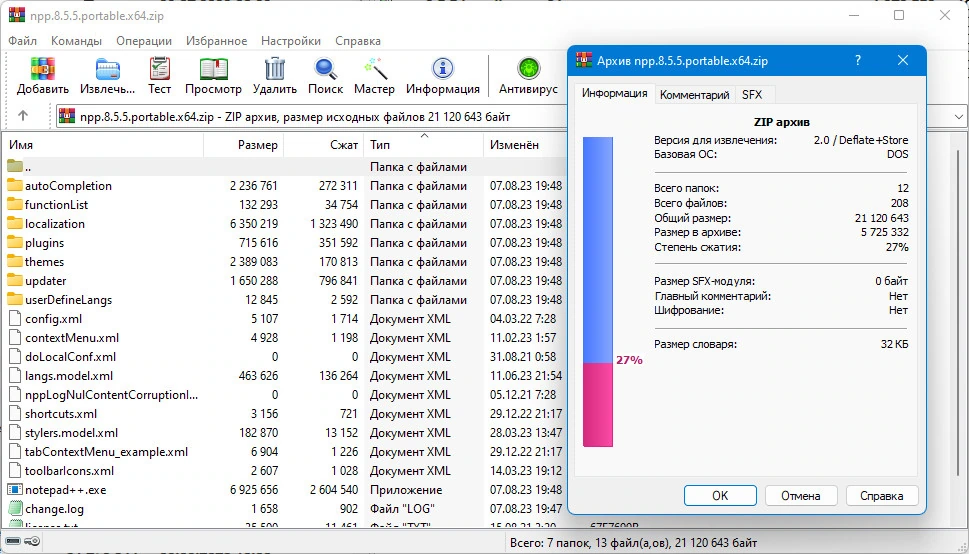Click the Размер словаря value 32 КБ

pos(894,344)
